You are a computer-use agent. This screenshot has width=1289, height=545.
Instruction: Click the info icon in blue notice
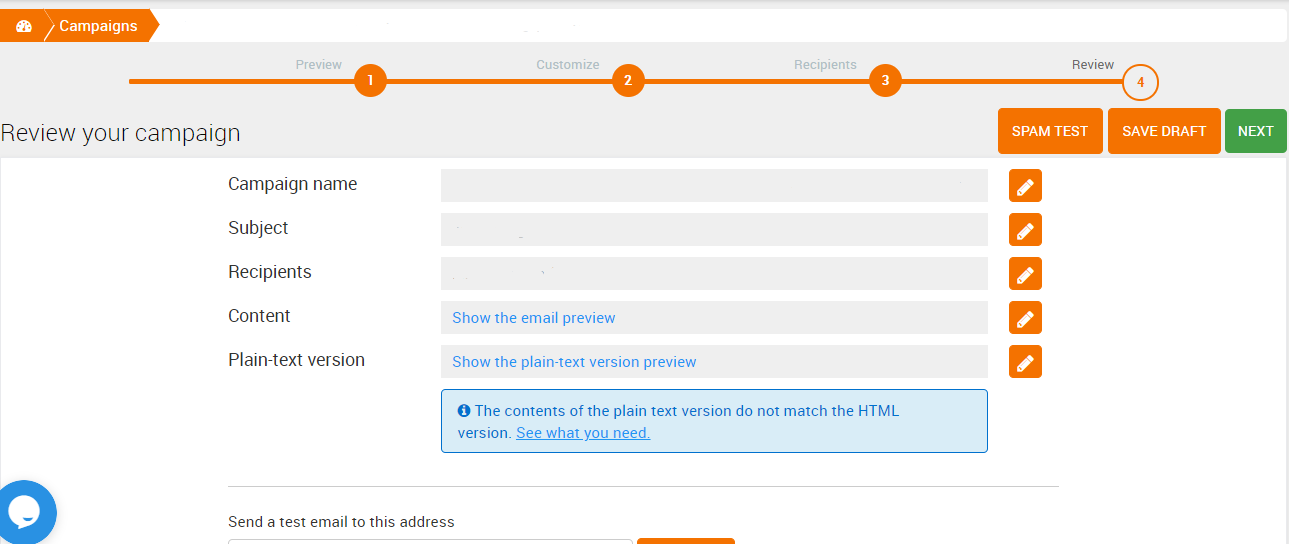[464, 411]
